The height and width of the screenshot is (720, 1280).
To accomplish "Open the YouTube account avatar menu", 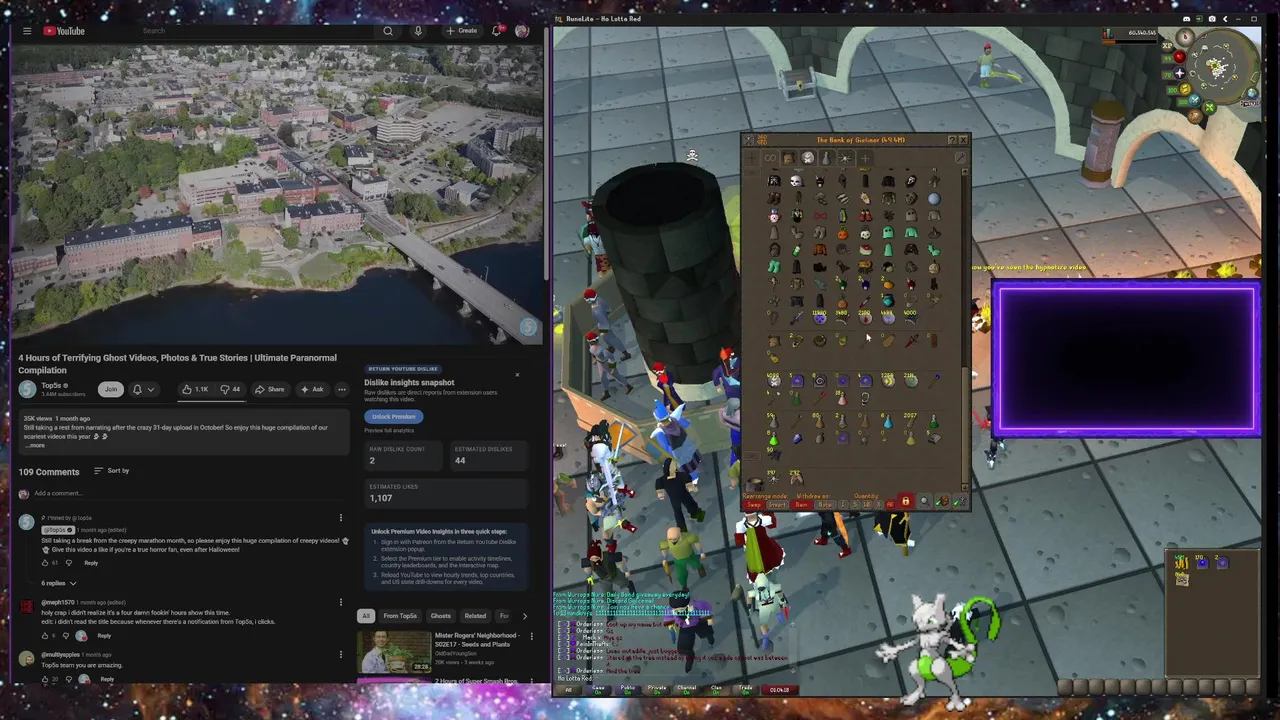I will point(522,31).
